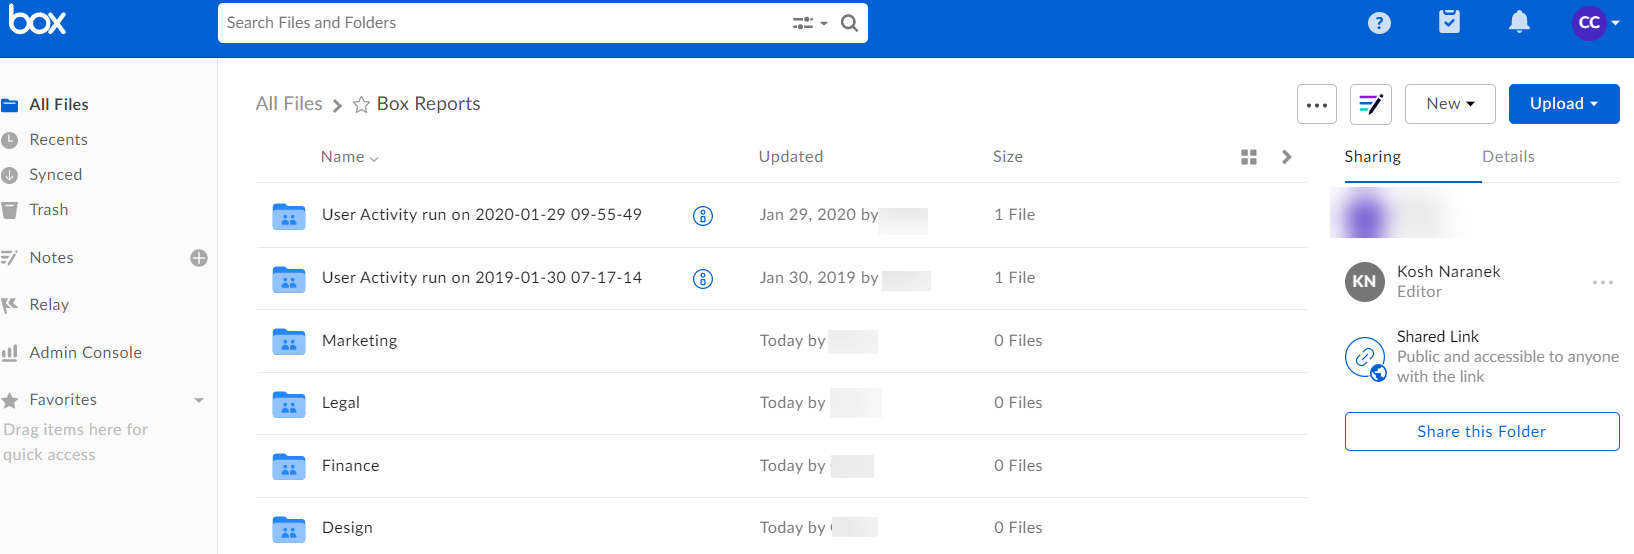Click the Box Notes pencil toolbar button
This screenshot has width=1634, height=554.
click(1370, 104)
